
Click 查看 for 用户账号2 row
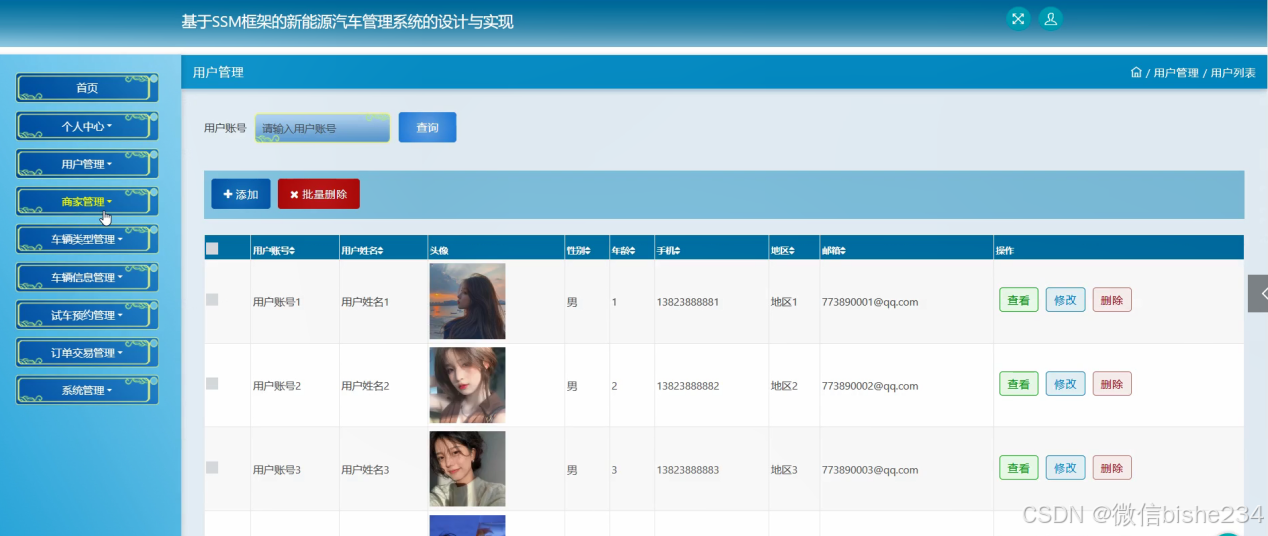tap(1019, 384)
